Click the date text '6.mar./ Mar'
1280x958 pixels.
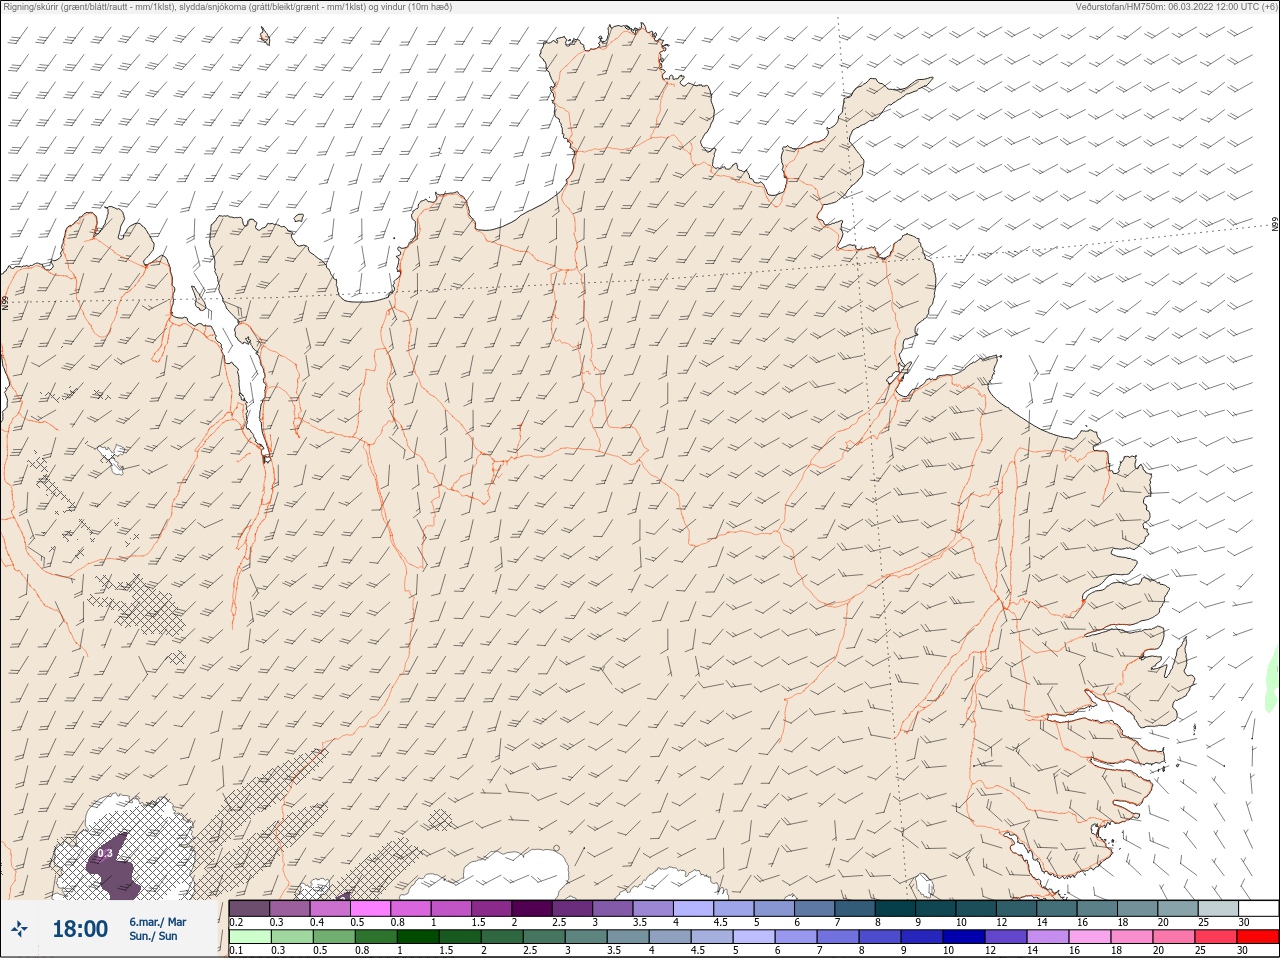[157, 922]
